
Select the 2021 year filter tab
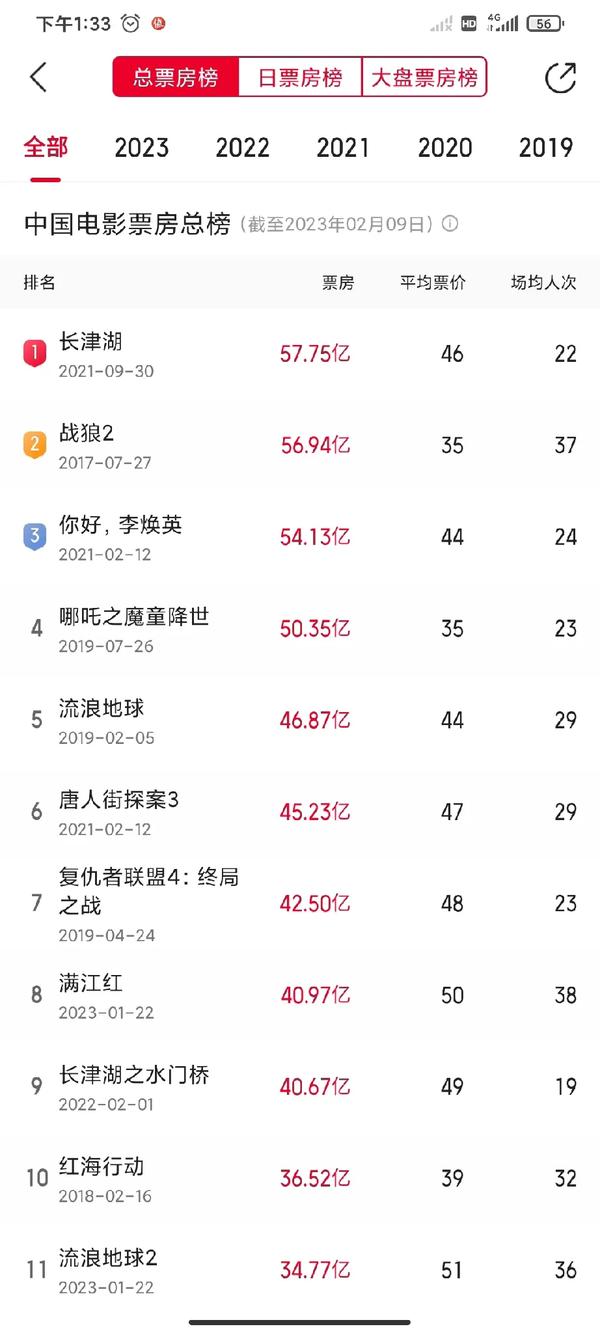point(343,147)
